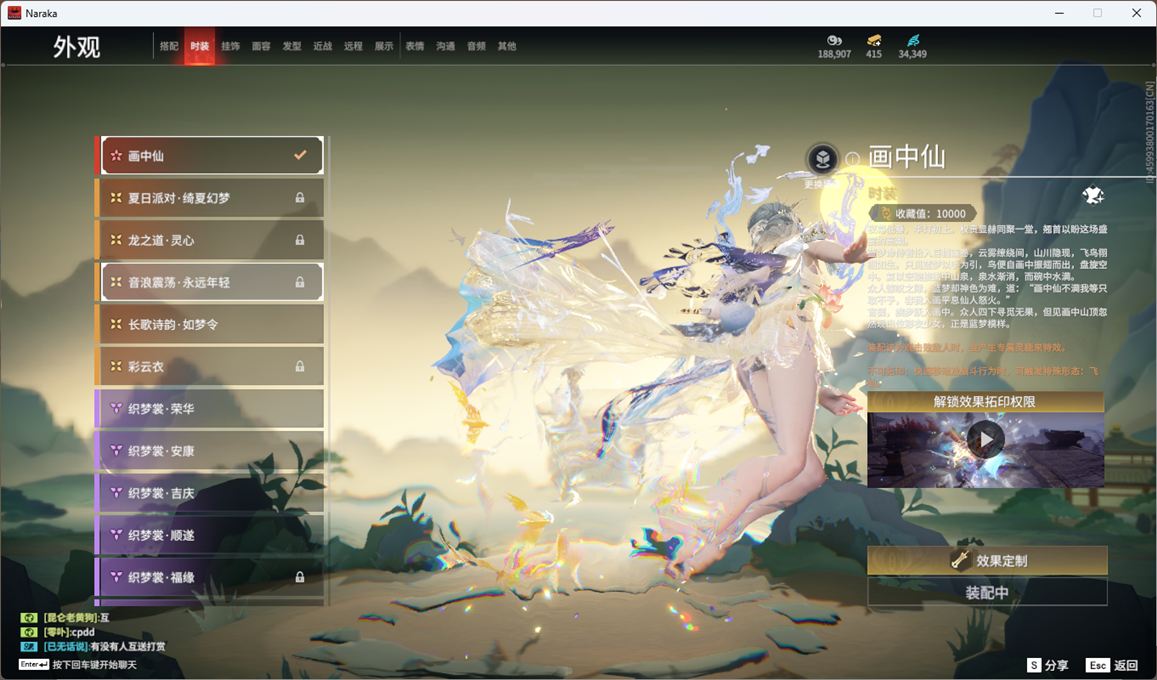
Task: Click the blue feather currency icon
Action: point(912,40)
